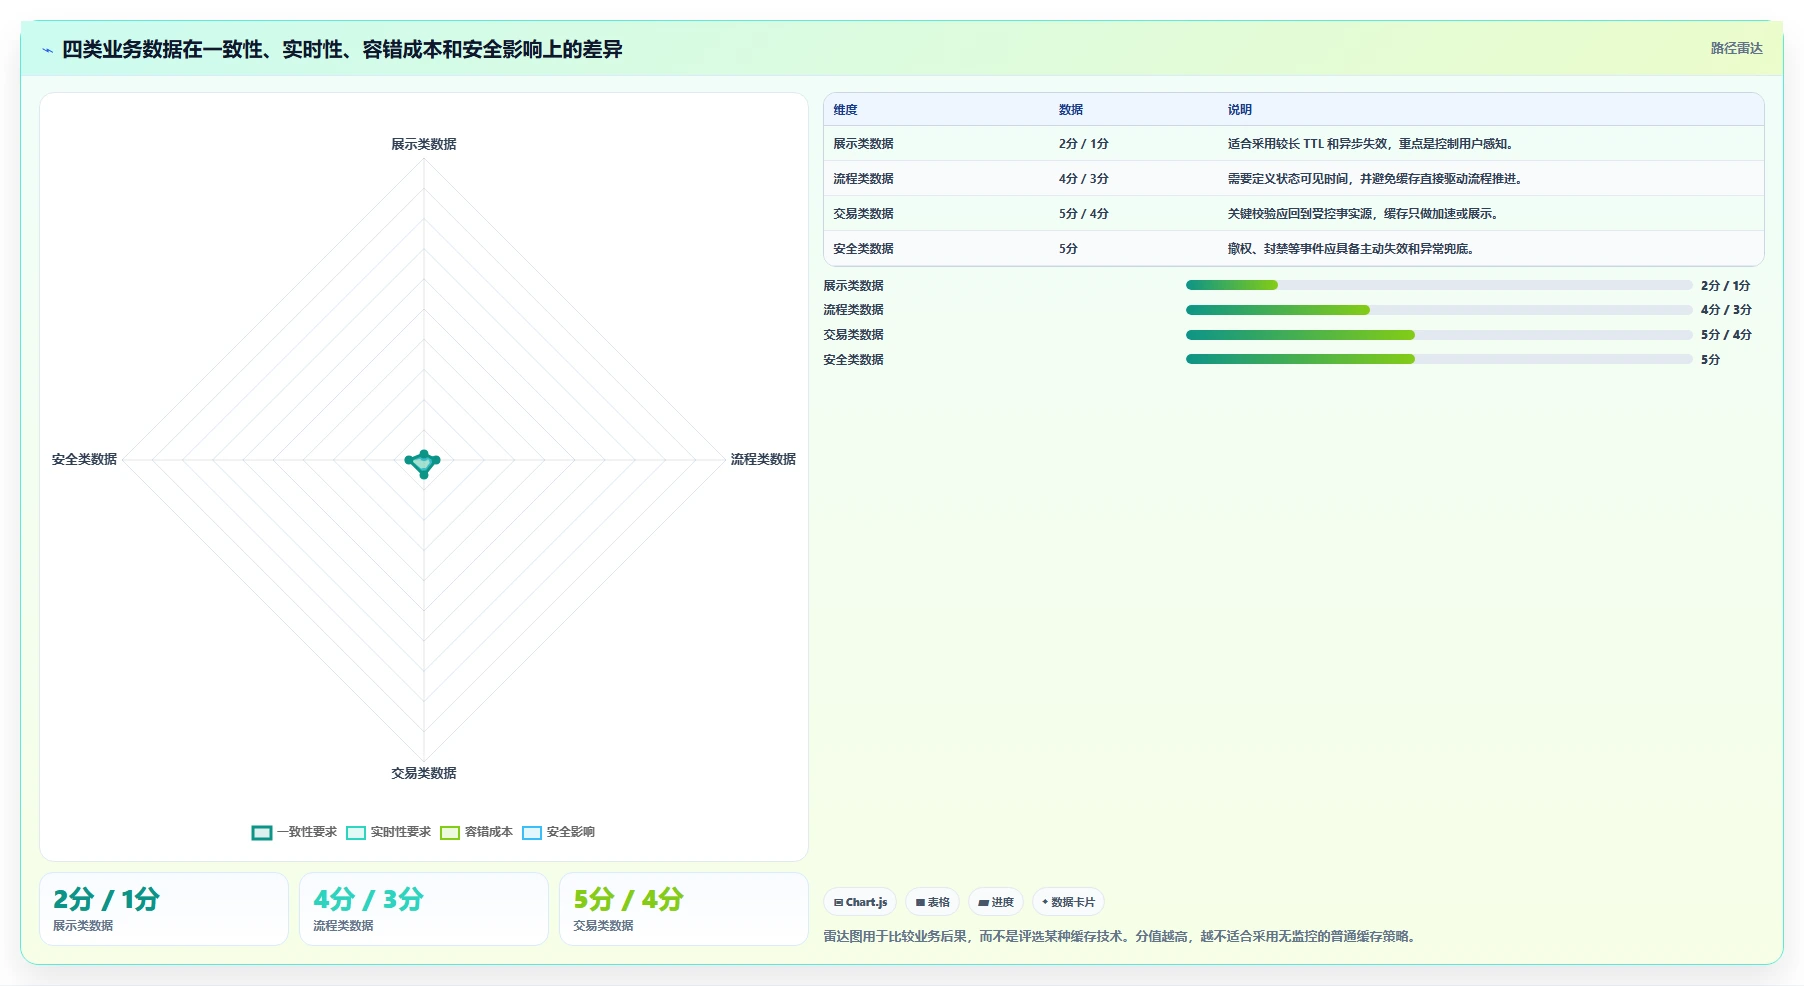The image size is (1804, 986).
Task: Click the TTL description in 展示类数据 row
Action: (x=1372, y=144)
